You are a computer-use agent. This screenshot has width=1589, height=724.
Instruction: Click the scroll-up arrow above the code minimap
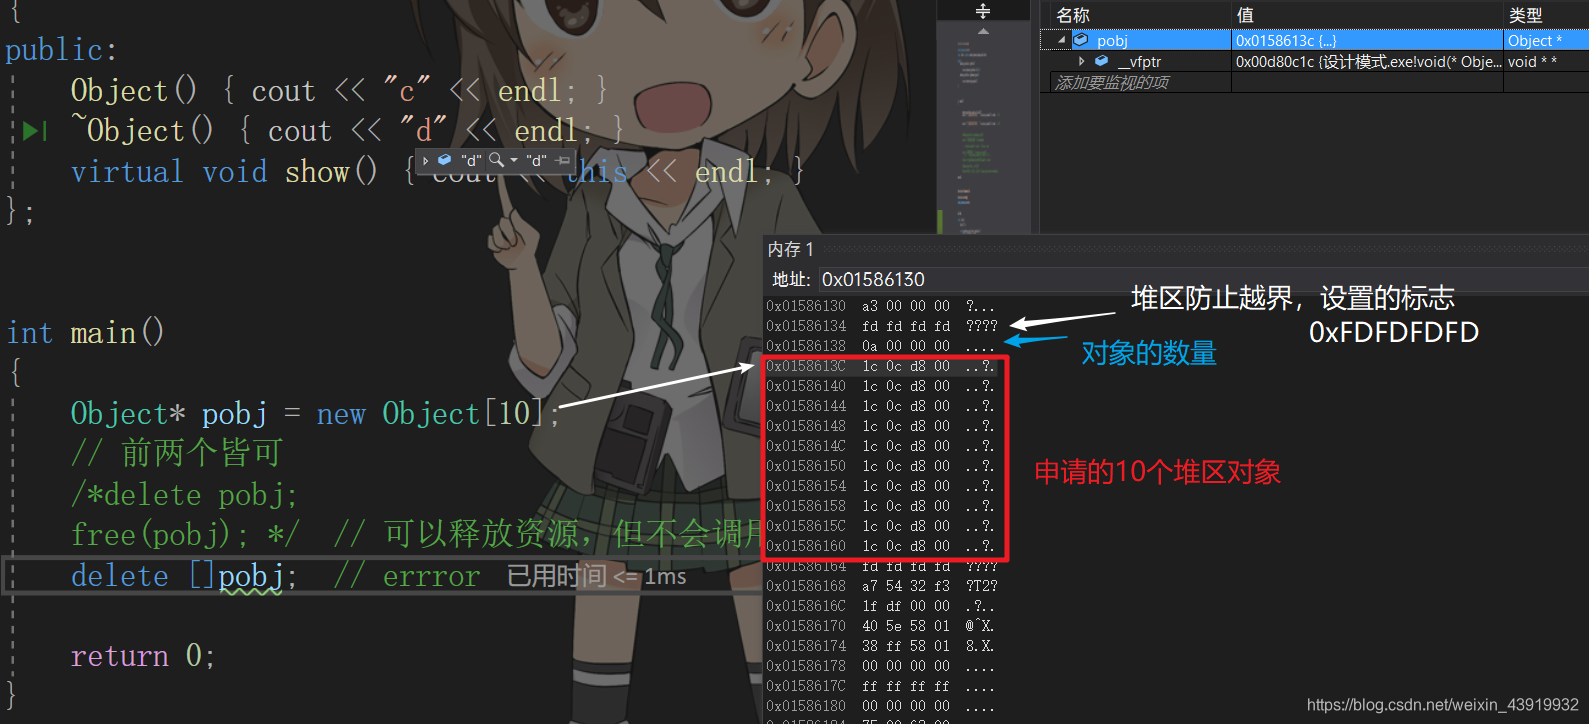[x=983, y=31]
